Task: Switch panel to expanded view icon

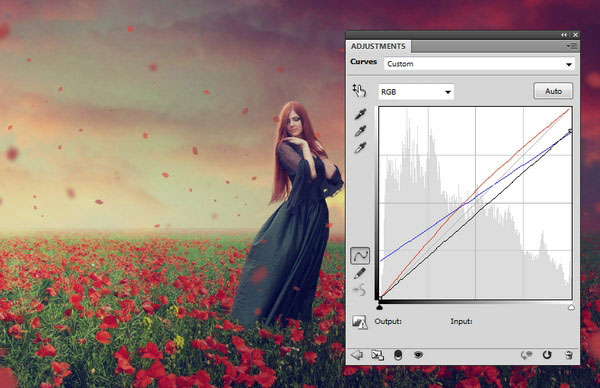Action: tap(378, 355)
